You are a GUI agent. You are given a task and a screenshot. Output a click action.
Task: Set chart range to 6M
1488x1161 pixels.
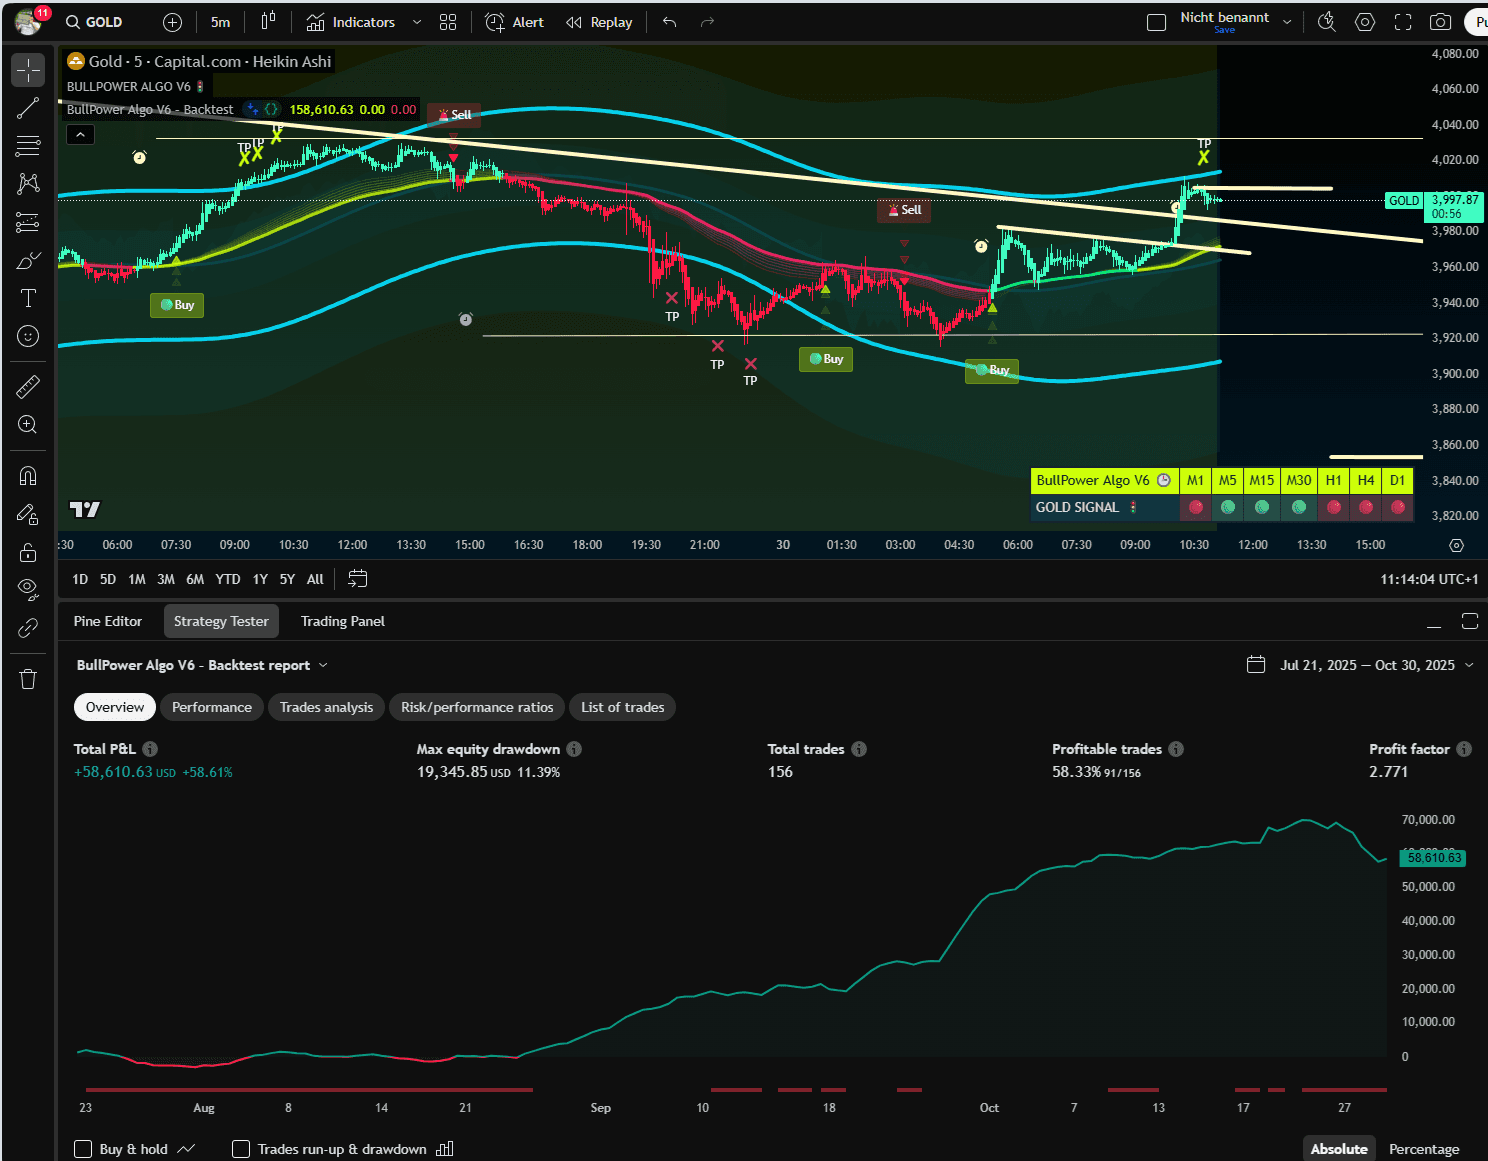coord(195,579)
